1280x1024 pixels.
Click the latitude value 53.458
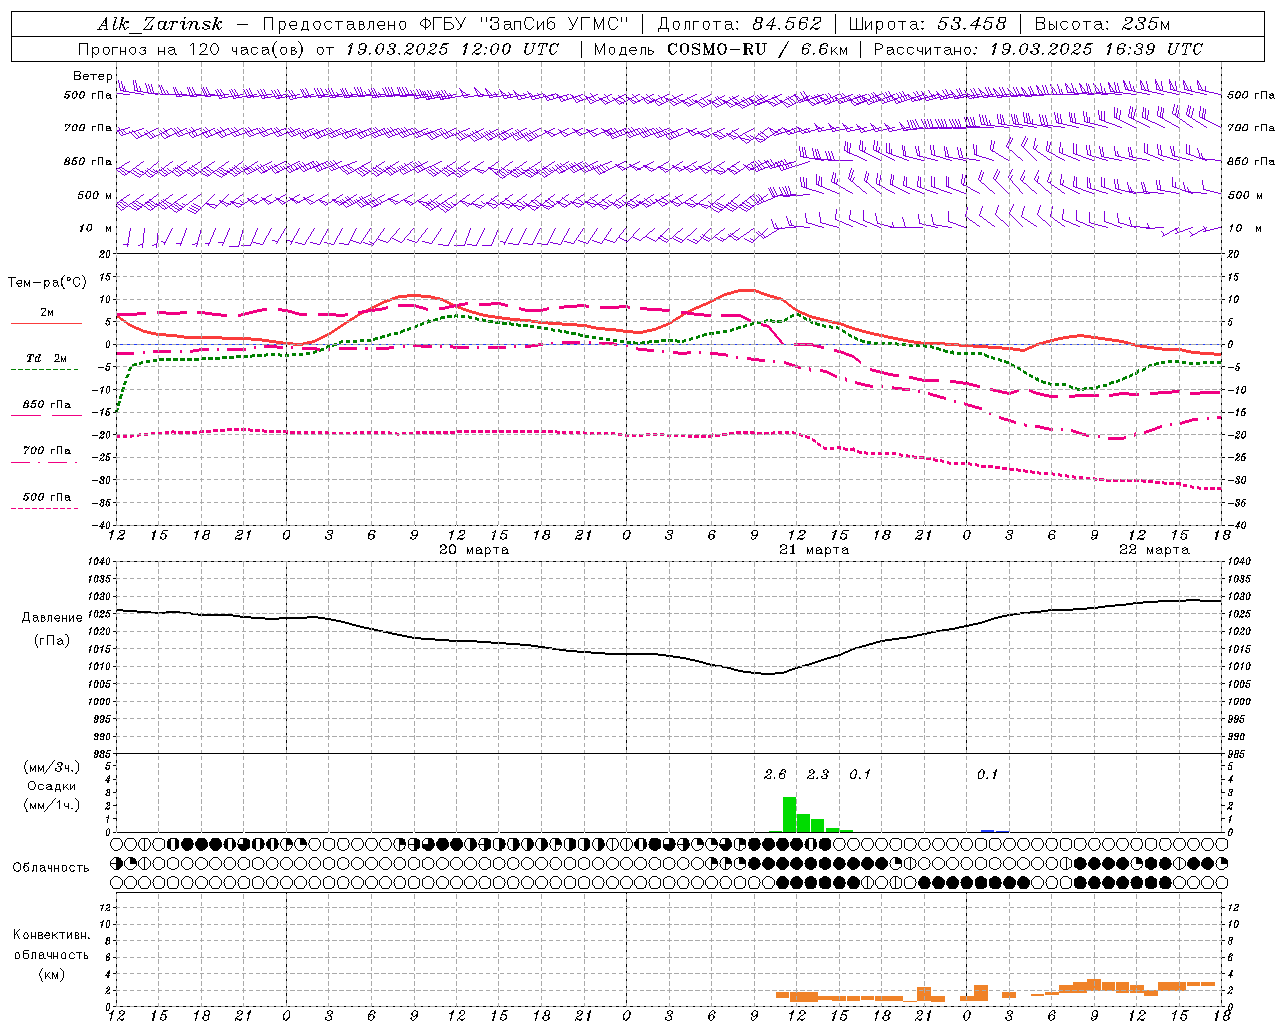coord(971,24)
